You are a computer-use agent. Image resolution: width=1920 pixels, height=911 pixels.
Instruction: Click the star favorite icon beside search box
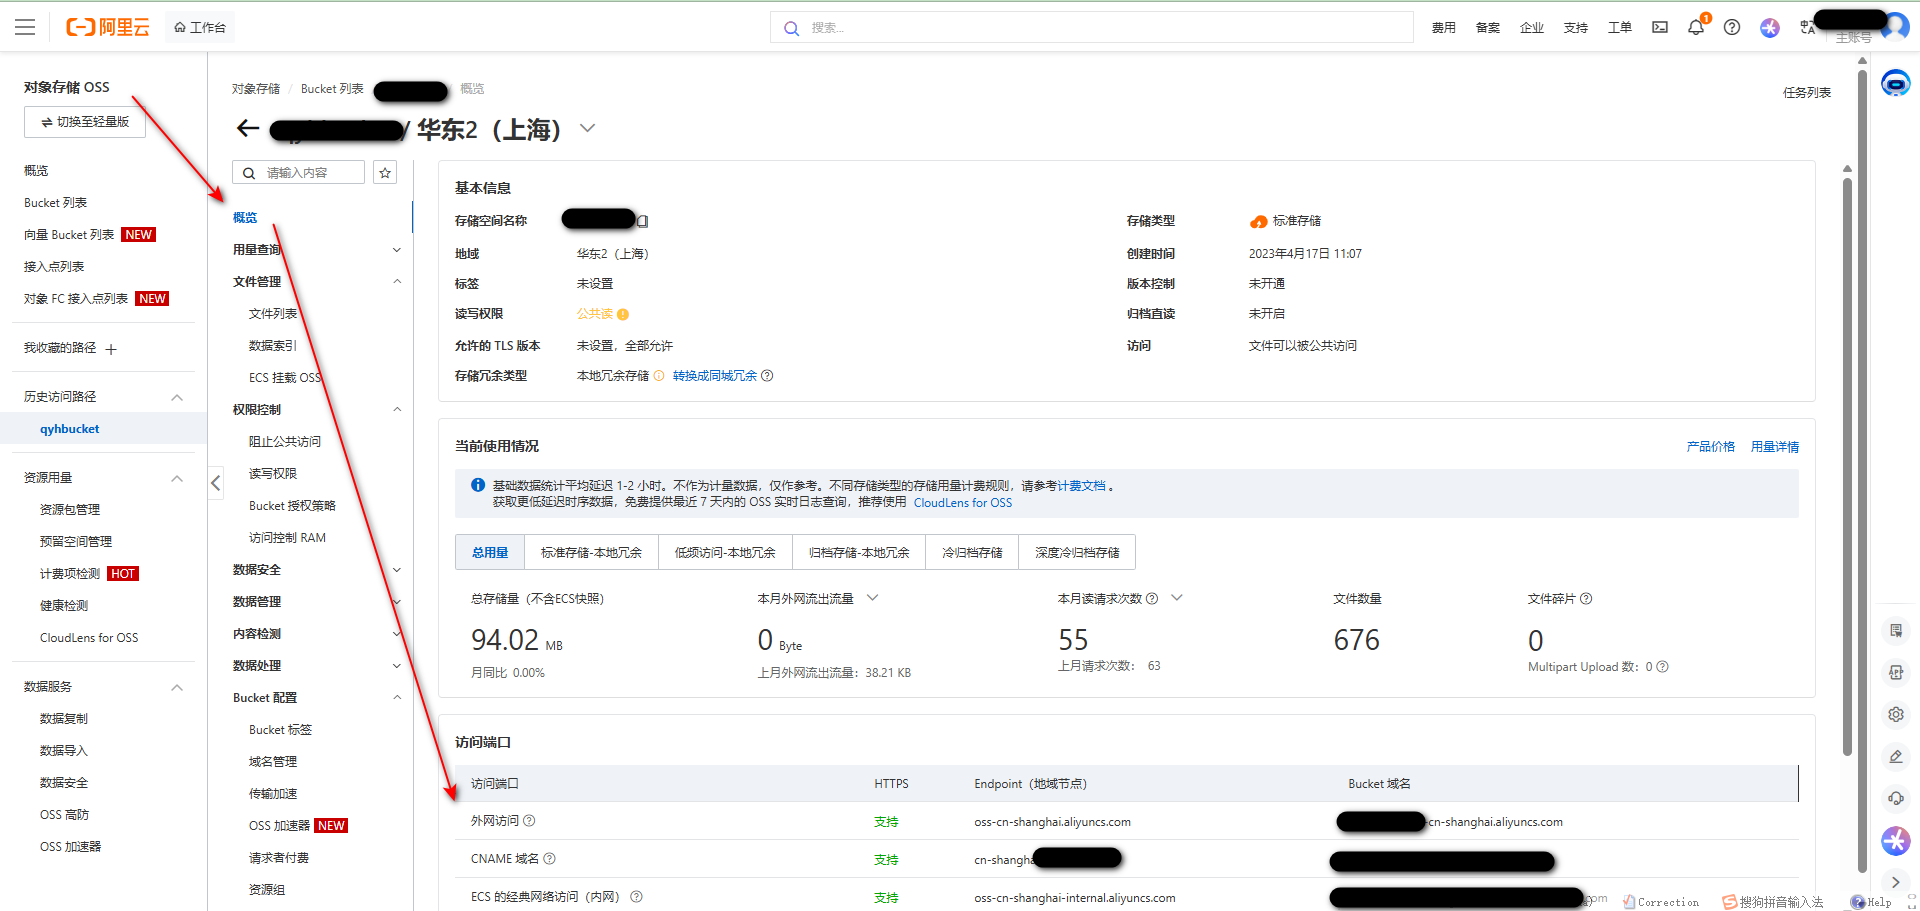point(385,172)
